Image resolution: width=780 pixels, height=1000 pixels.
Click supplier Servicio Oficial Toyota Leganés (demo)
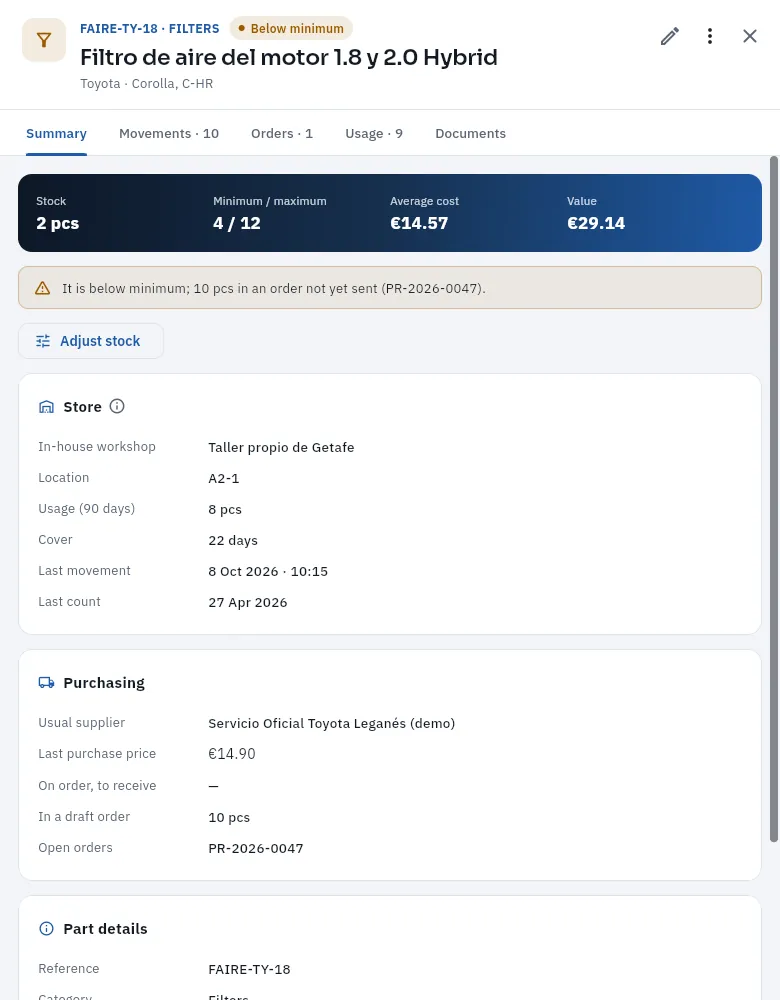coord(332,723)
